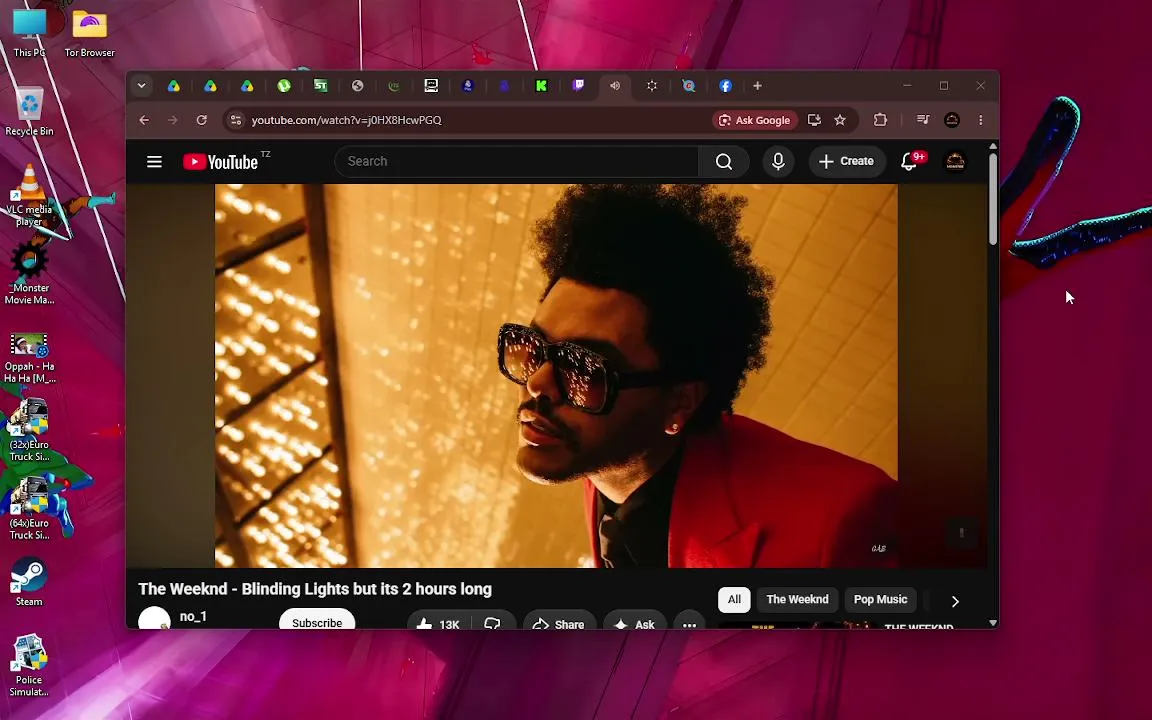The width and height of the screenshot is (1152, 720).
Task: Click the magnifier search button on YouTube
Action: pos(724,162)
